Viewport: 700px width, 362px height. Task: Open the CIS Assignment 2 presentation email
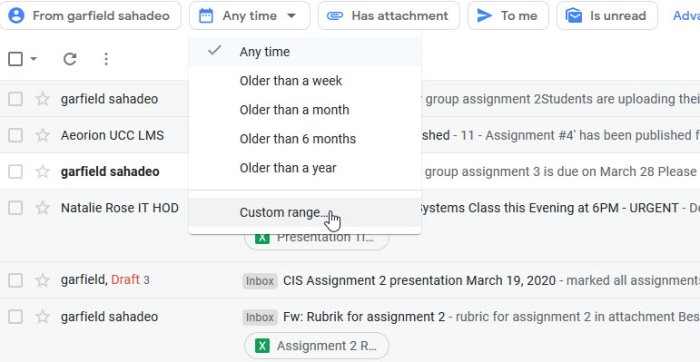tap(419, 280)
